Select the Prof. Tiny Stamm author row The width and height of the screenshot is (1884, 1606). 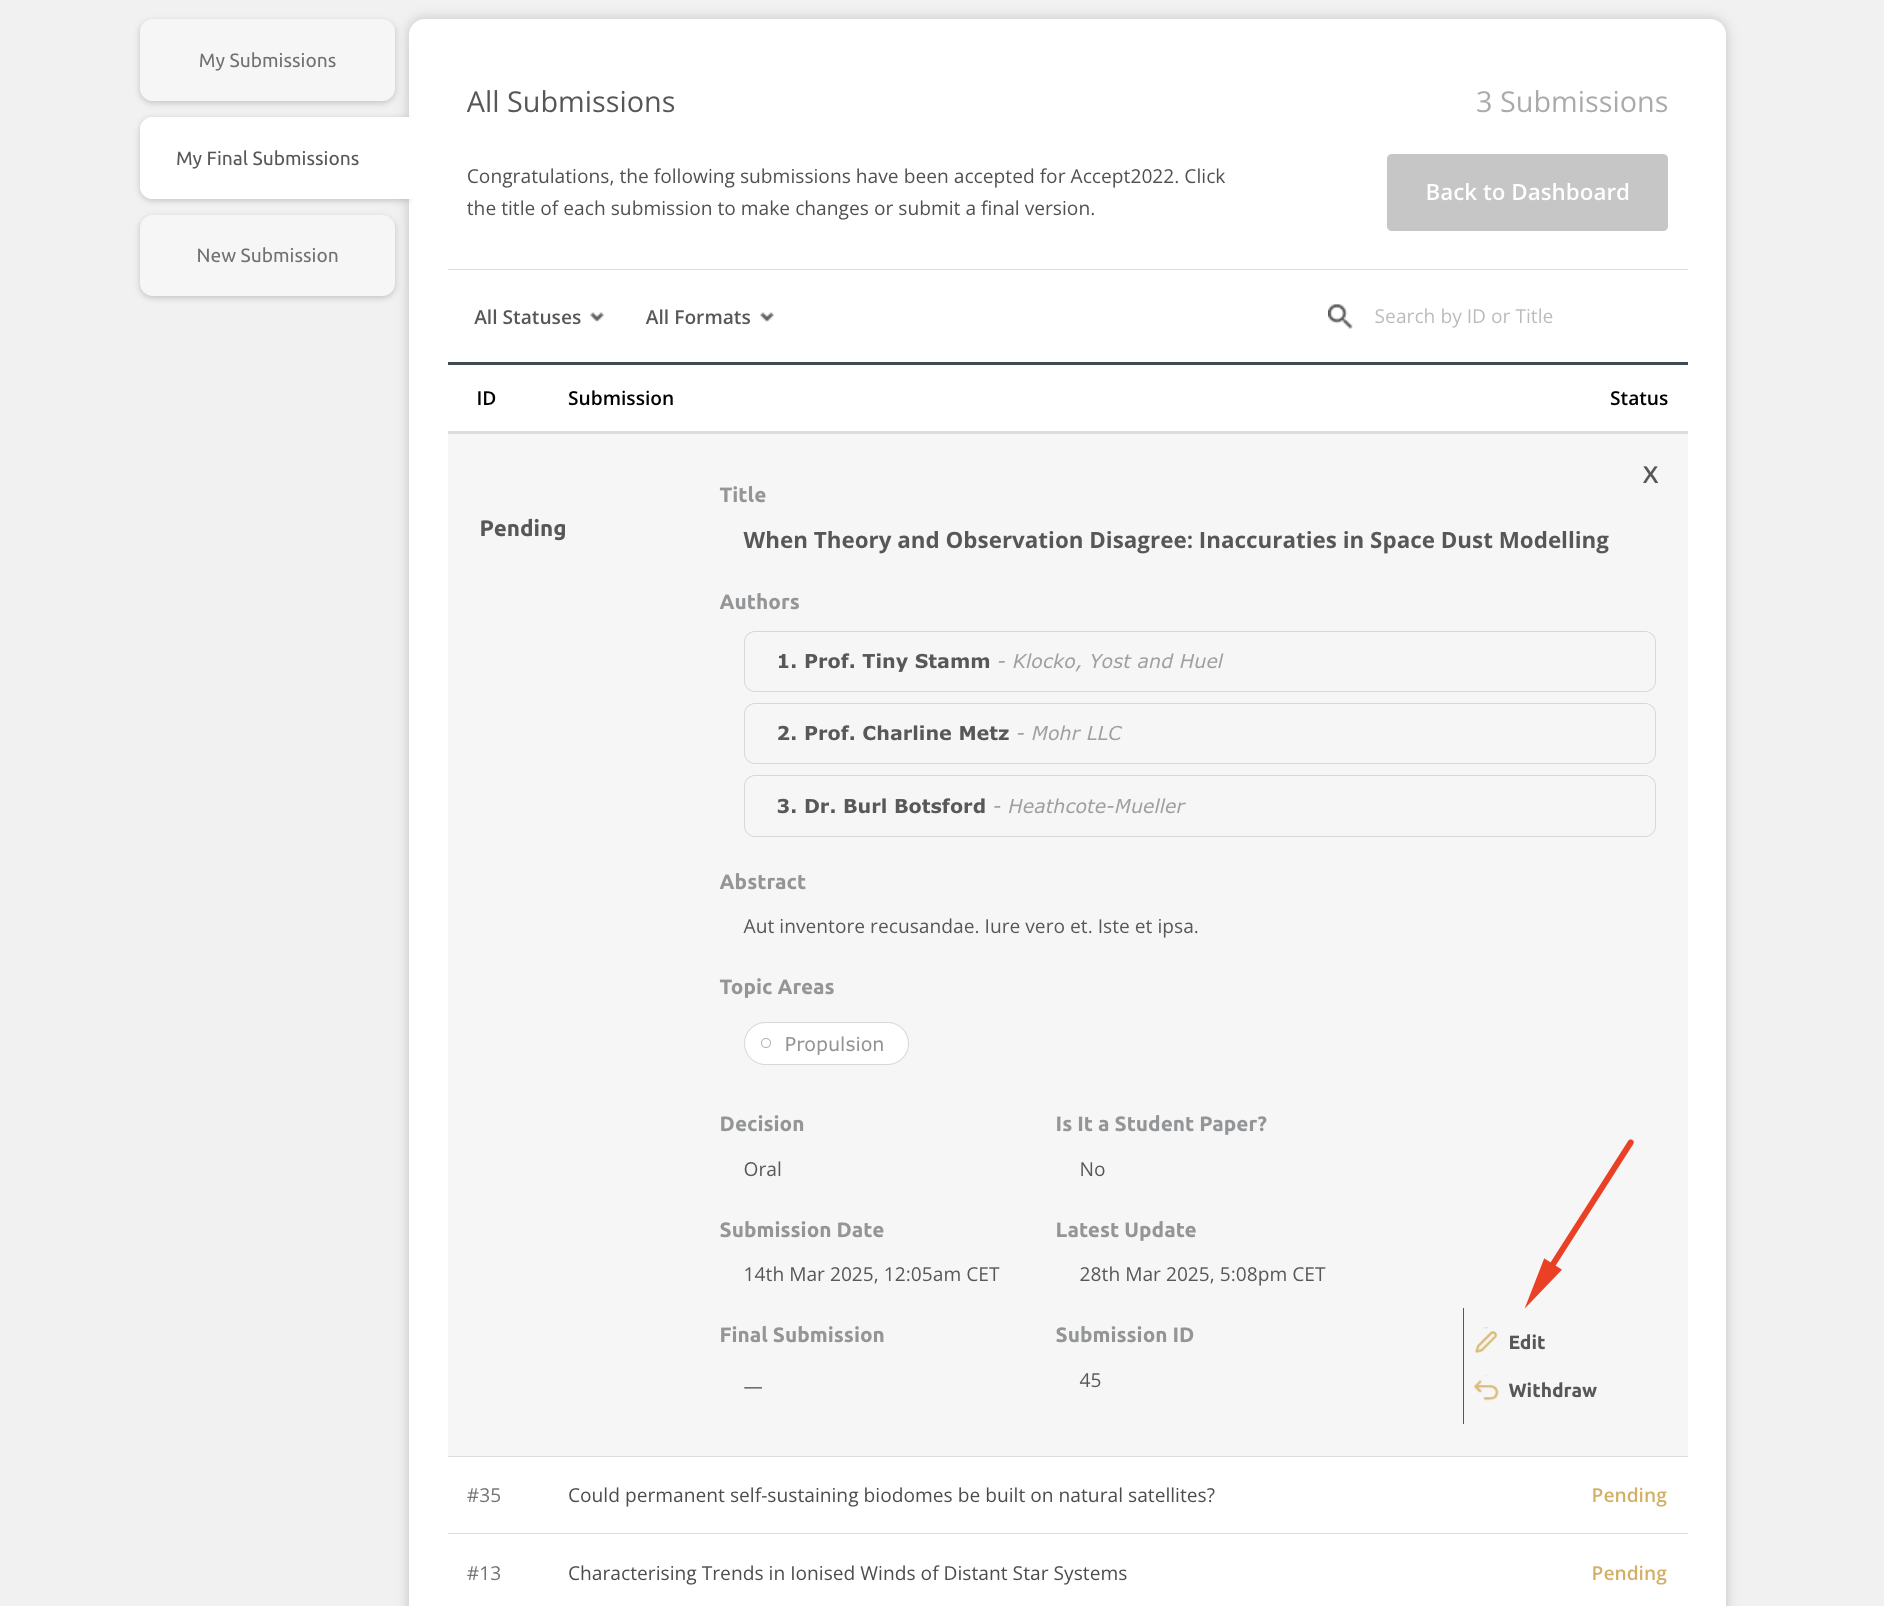pos(1199,661)
